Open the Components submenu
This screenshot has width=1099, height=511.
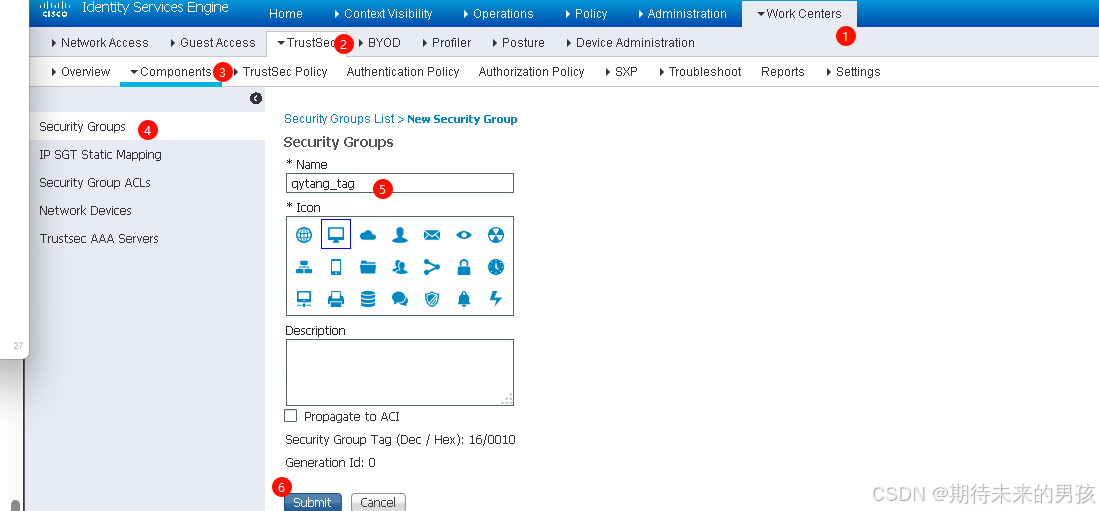click(x=170, y=71)
